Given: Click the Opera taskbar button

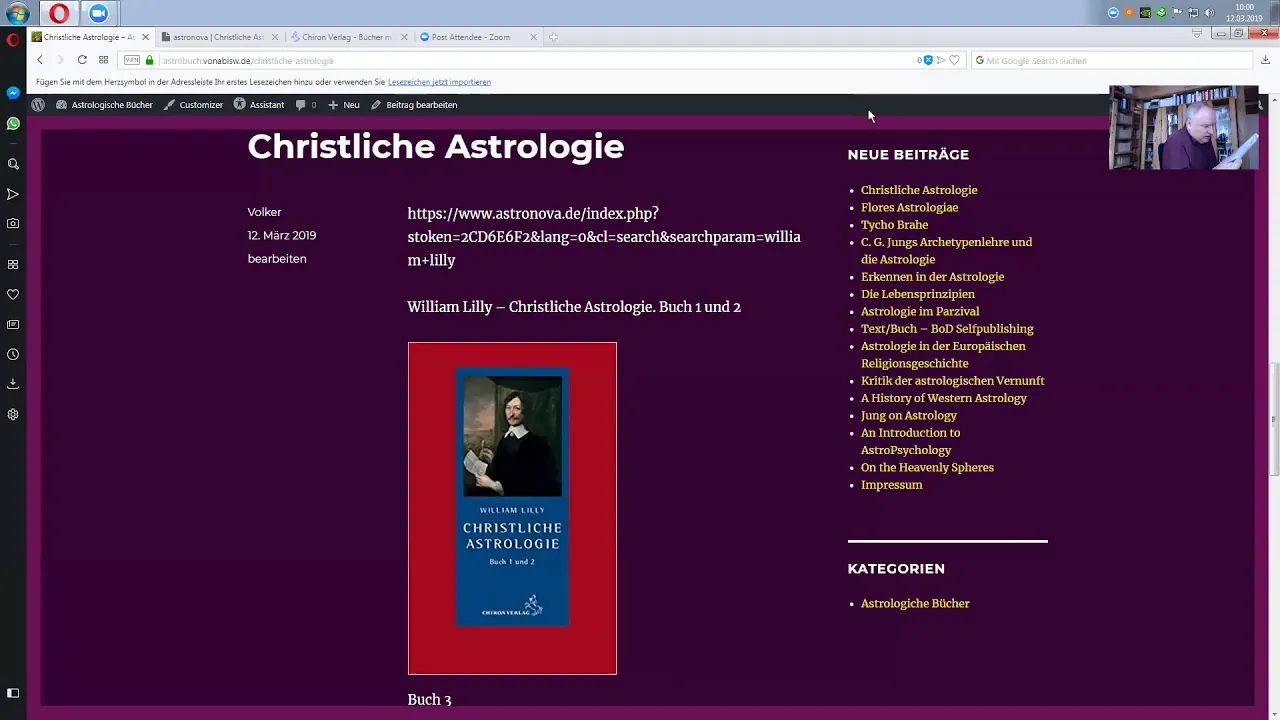Looking at the screenshot, I should pyautogui.click(x=59, y=13).
